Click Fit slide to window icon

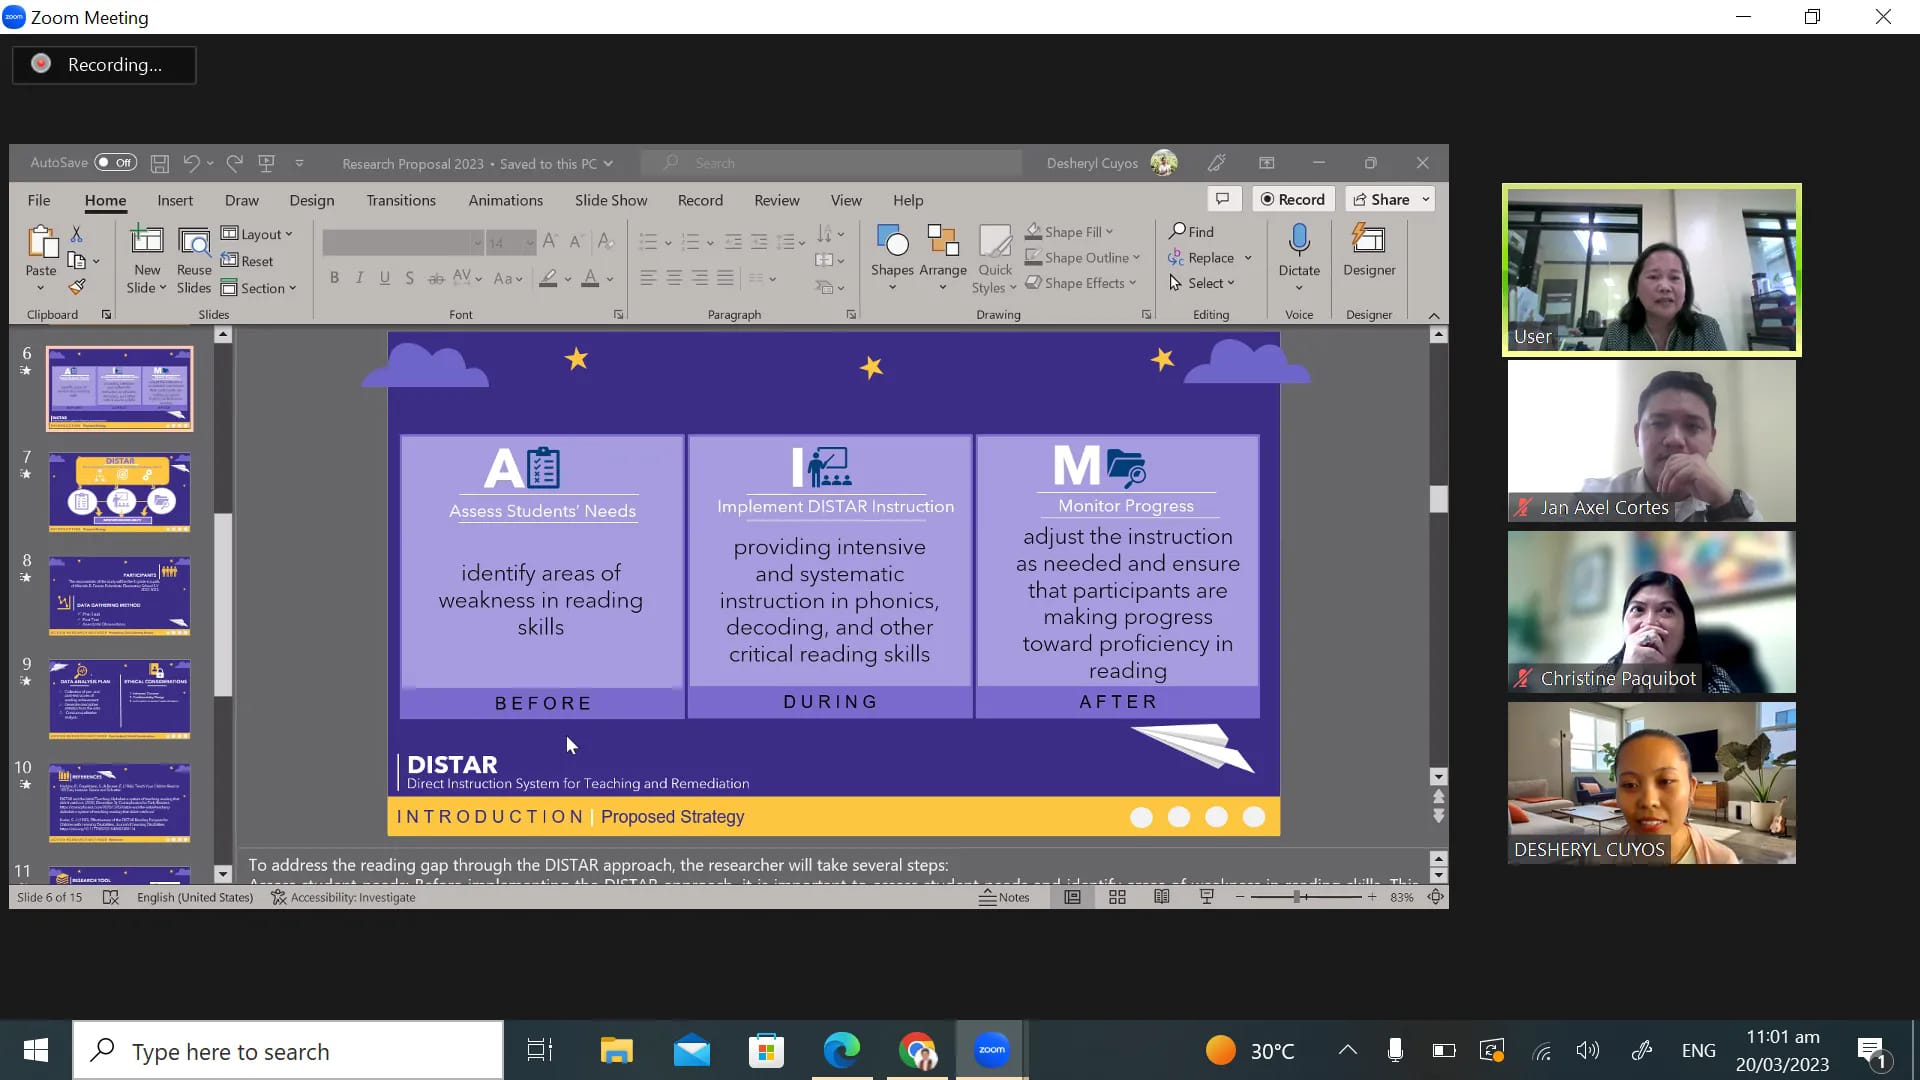[1435, 897]
